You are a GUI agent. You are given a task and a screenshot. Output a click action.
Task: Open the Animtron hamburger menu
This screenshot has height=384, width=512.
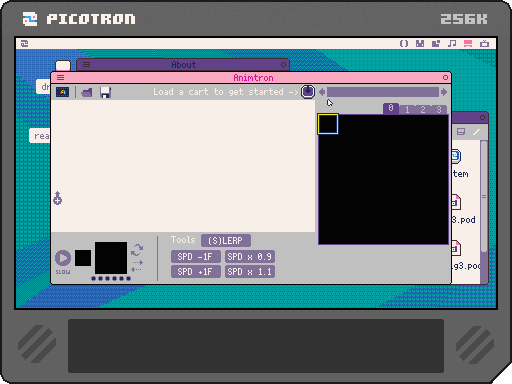tap(60, 78)
